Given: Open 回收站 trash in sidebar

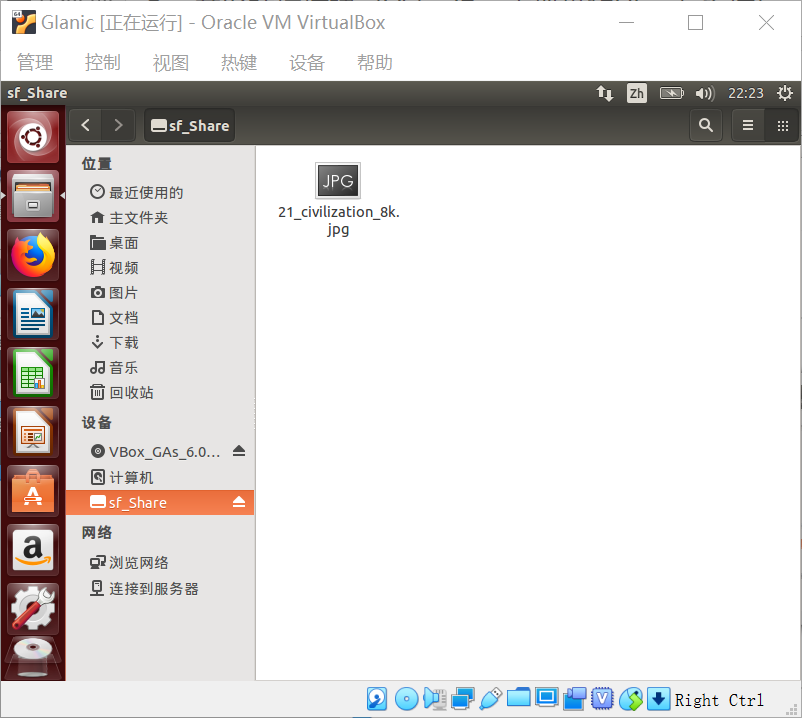Looking at the screenshot, I should 160,392.
